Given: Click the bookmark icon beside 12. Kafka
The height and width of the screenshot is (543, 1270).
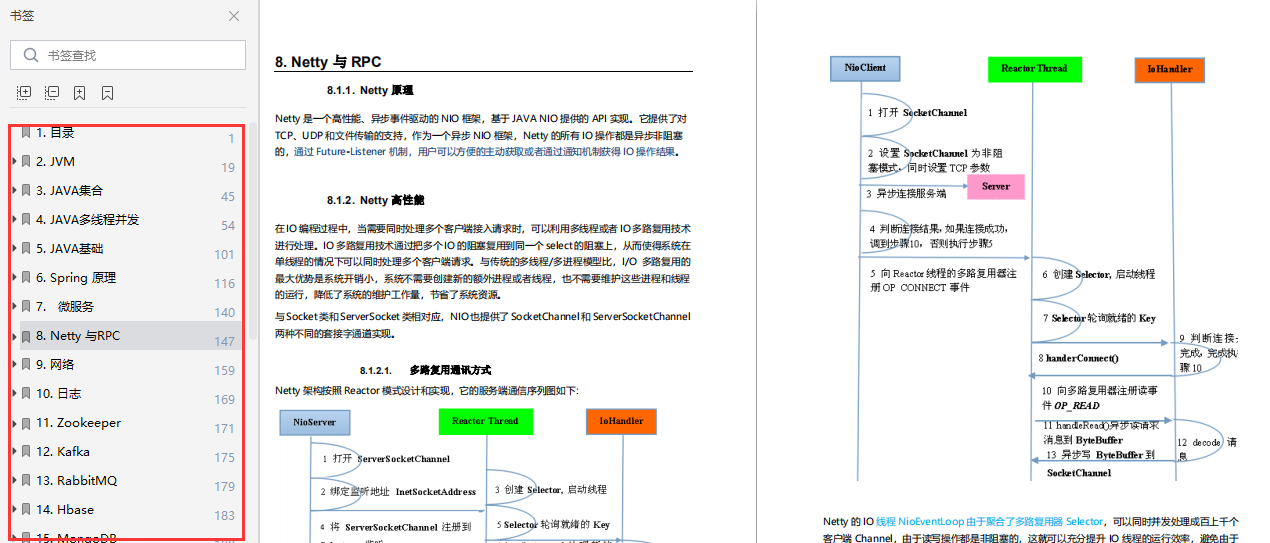Looking at the screenshot, I should pos(26,452).
